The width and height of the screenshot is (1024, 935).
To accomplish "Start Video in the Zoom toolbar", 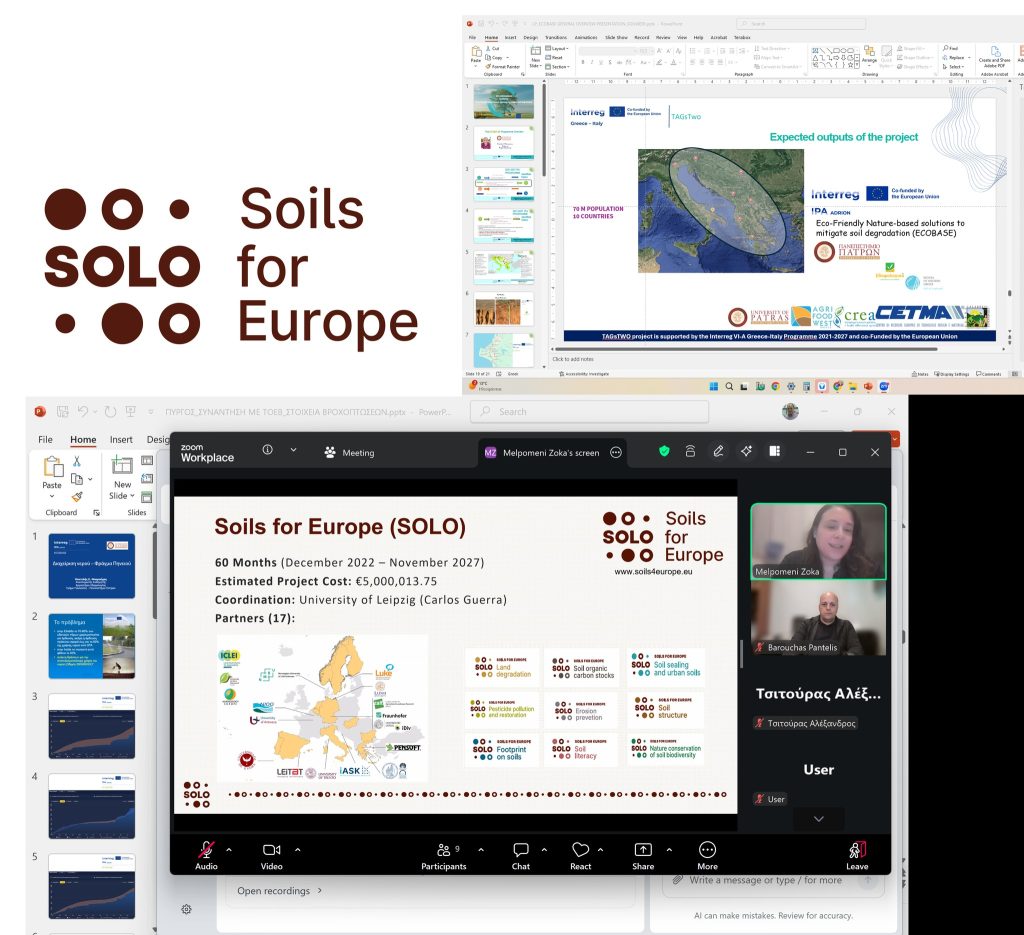I will point(272,855).
